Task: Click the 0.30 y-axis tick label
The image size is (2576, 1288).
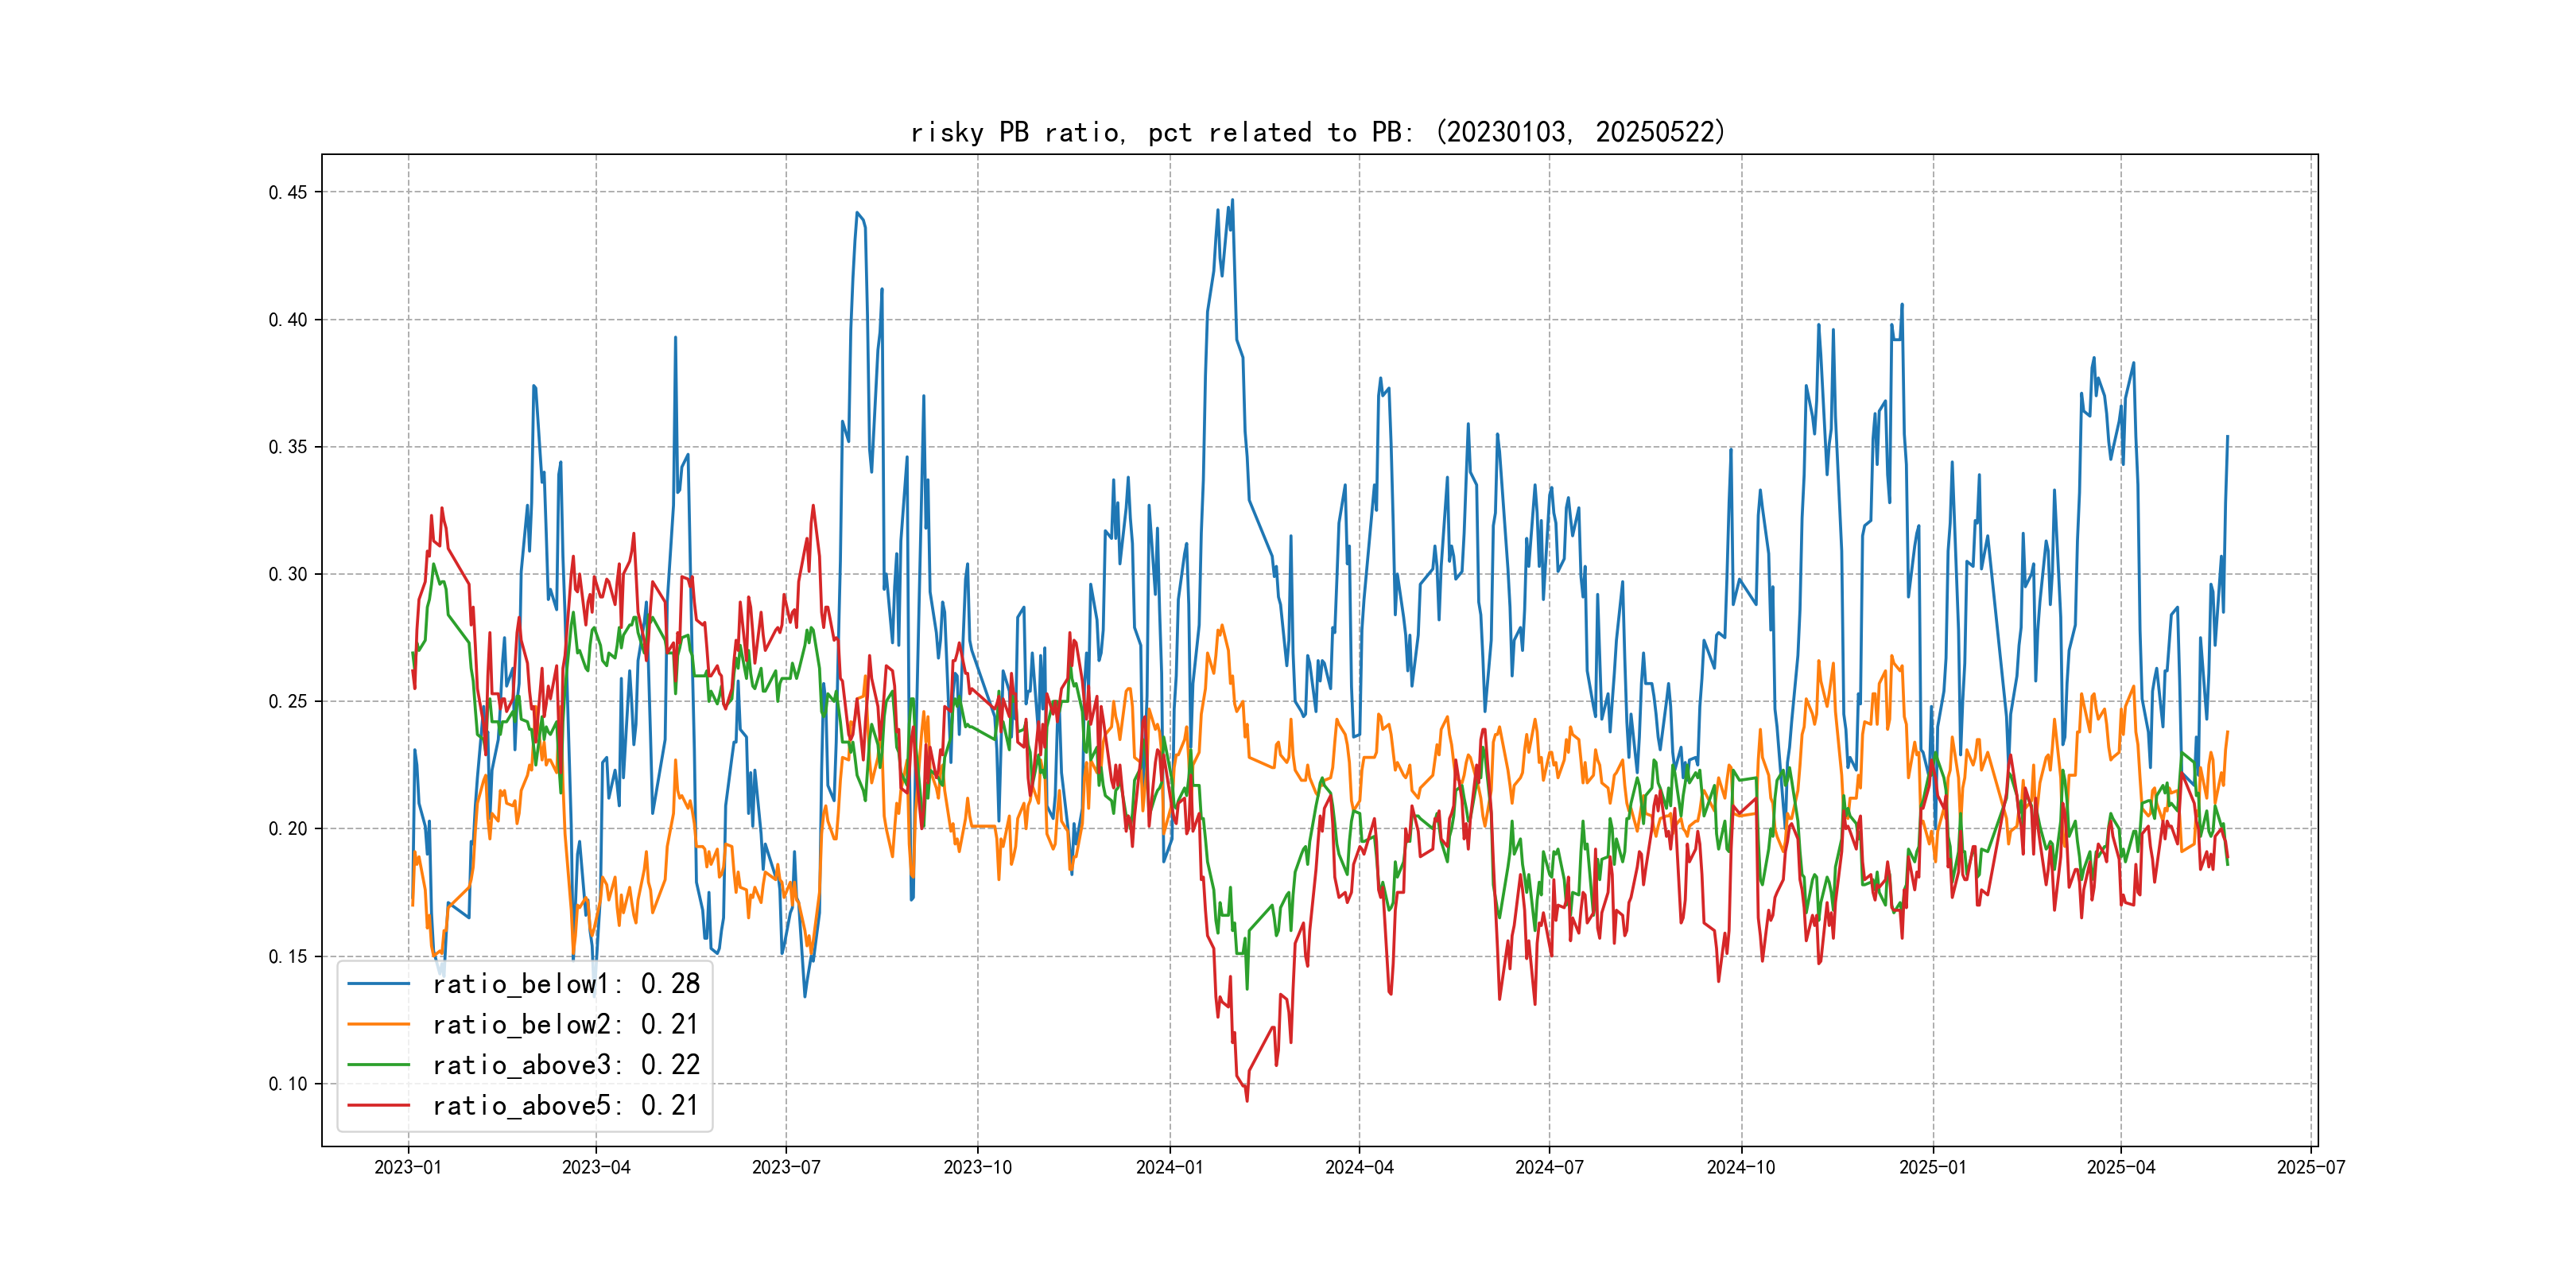Action: coord(288,574)
